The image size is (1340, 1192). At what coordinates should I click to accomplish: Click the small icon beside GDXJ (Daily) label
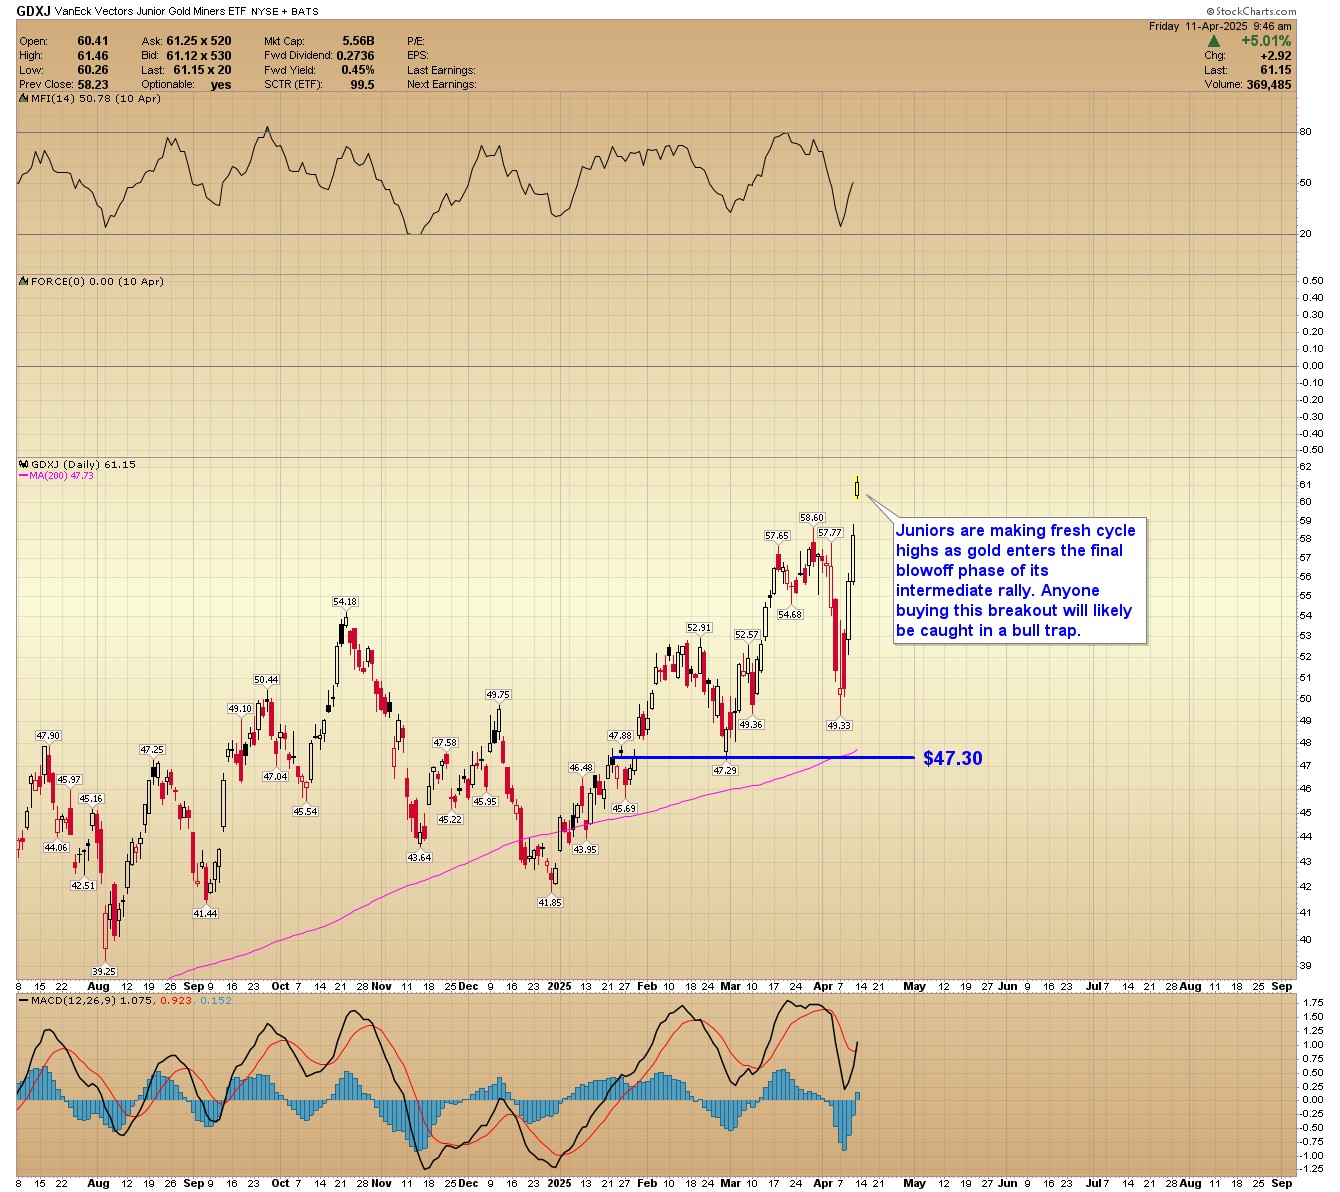(x=24, y=464)
